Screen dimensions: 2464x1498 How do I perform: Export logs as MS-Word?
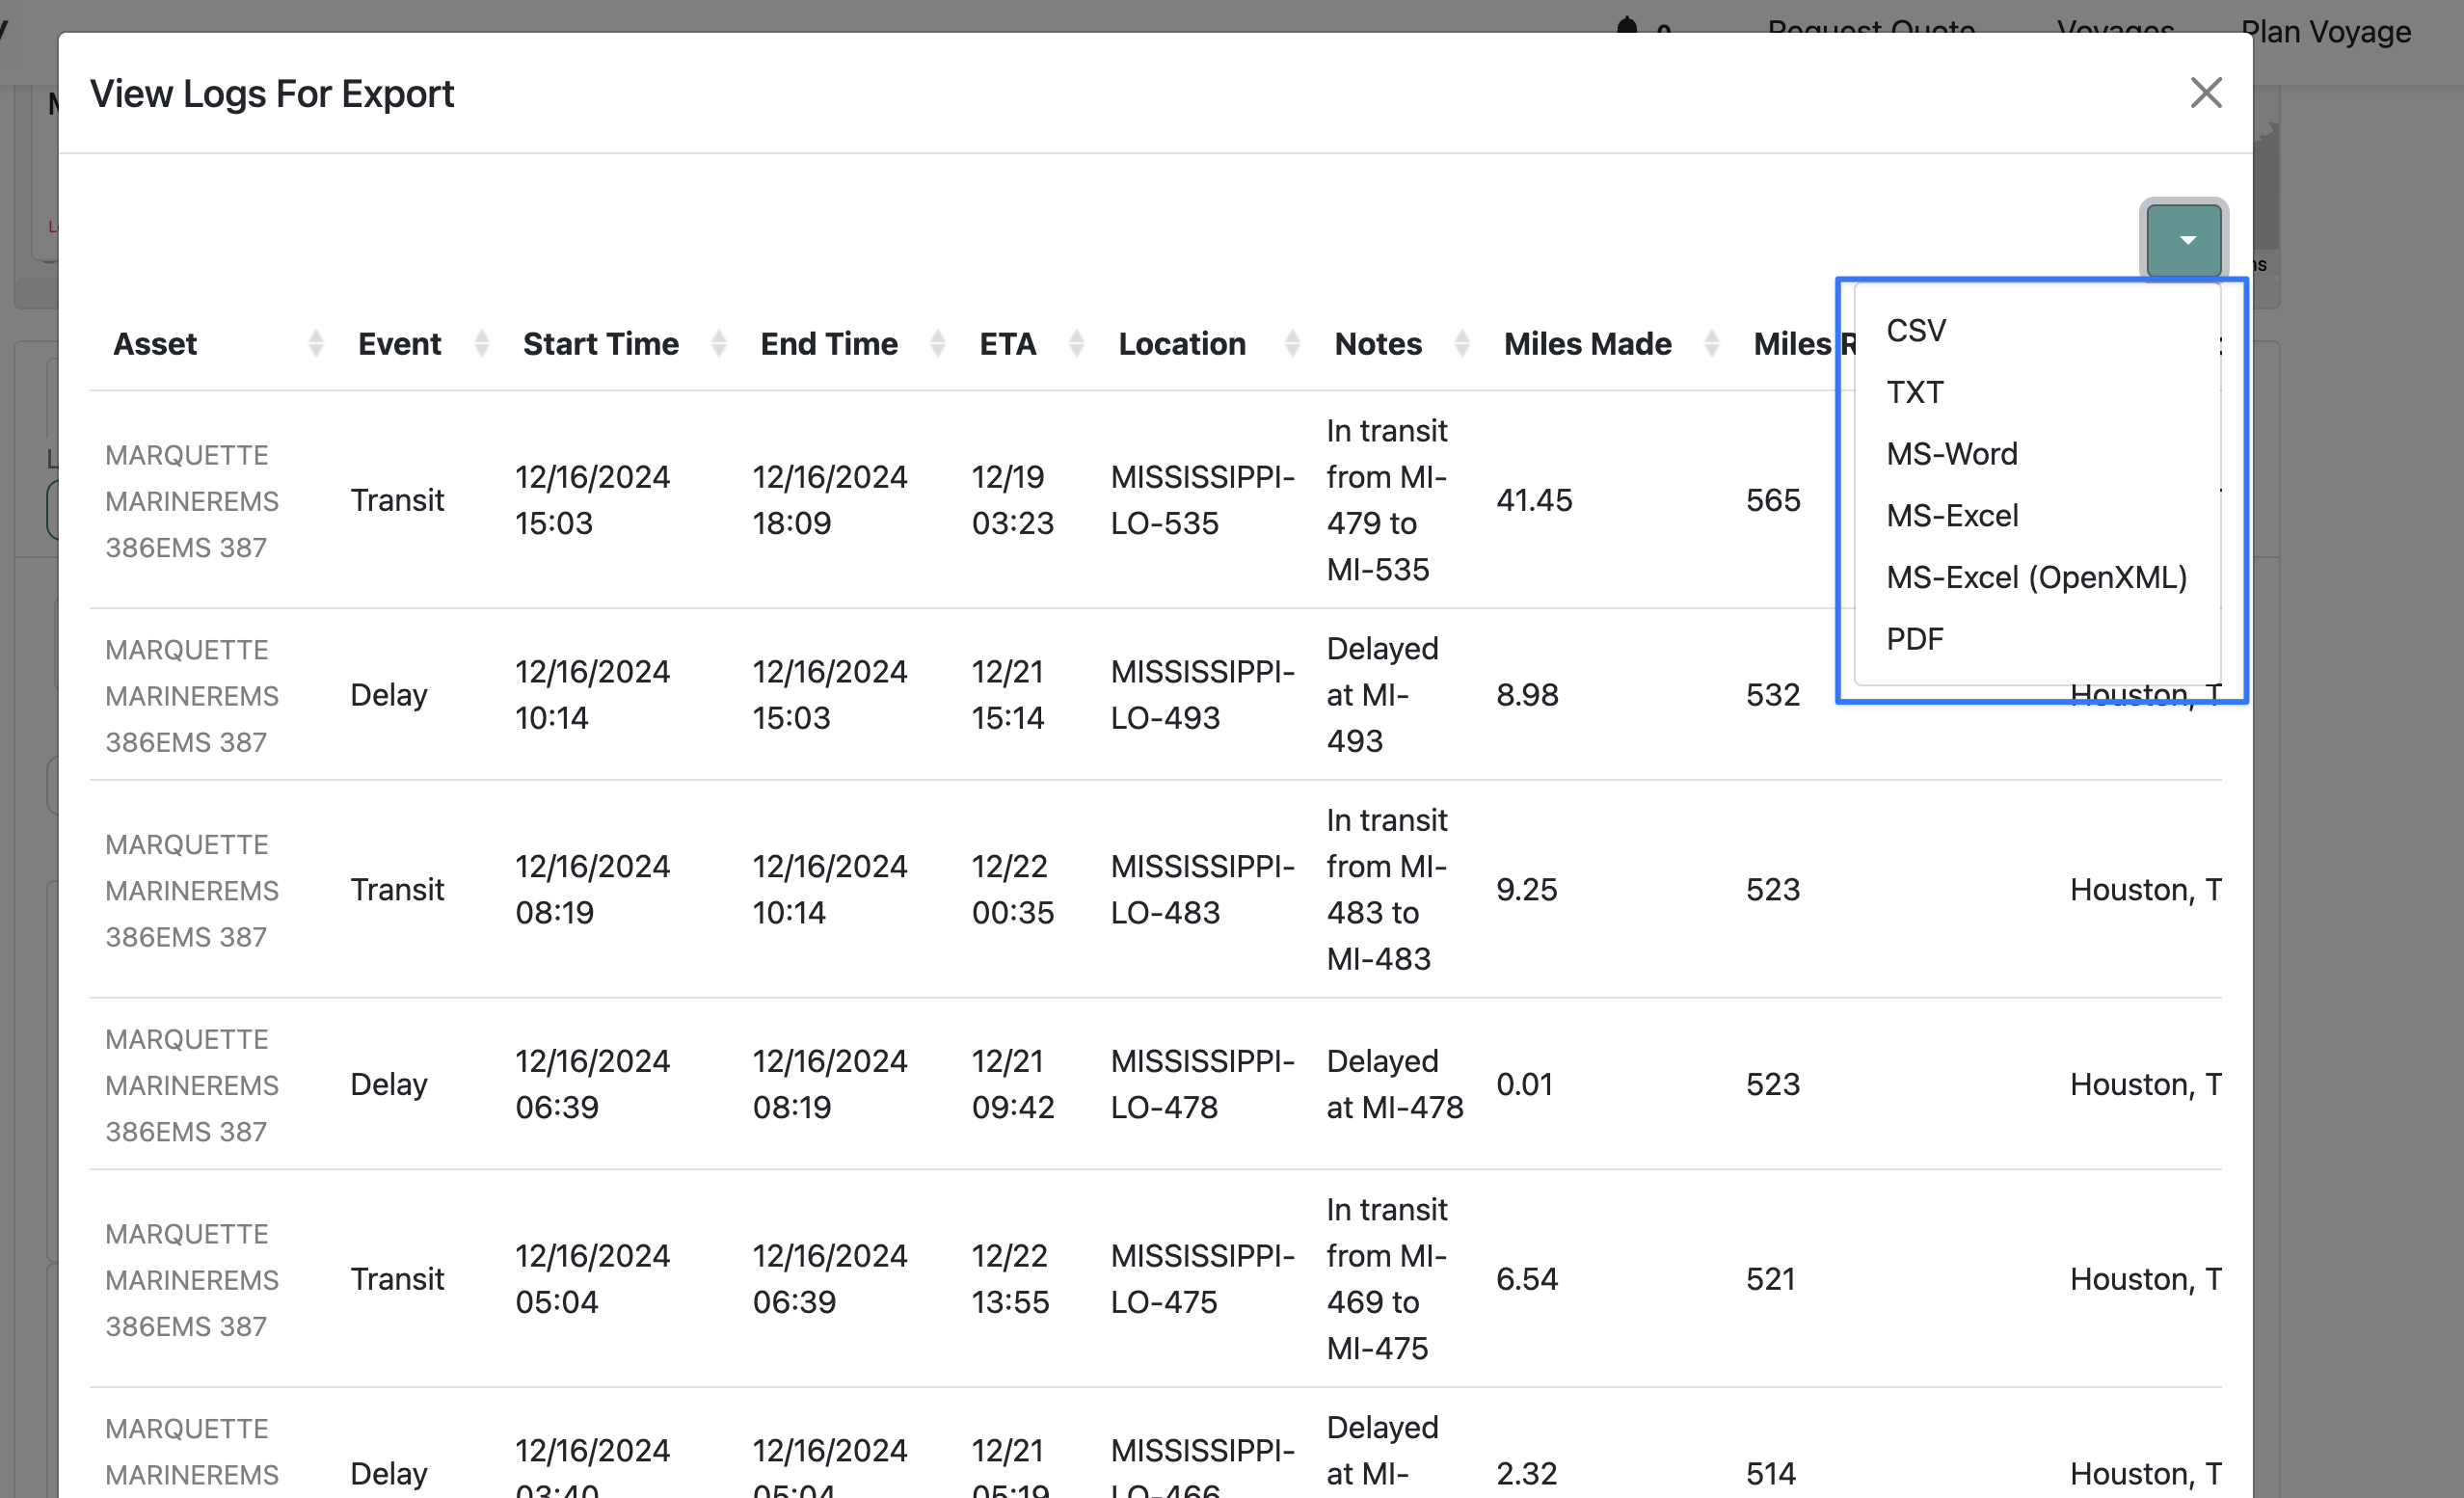tap(1951, 454)
